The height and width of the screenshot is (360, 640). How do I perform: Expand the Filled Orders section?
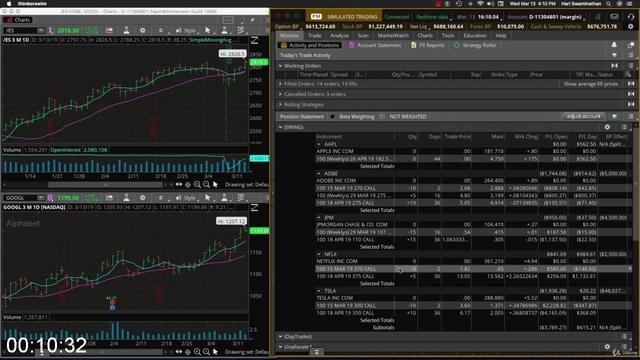click(280, 84)
